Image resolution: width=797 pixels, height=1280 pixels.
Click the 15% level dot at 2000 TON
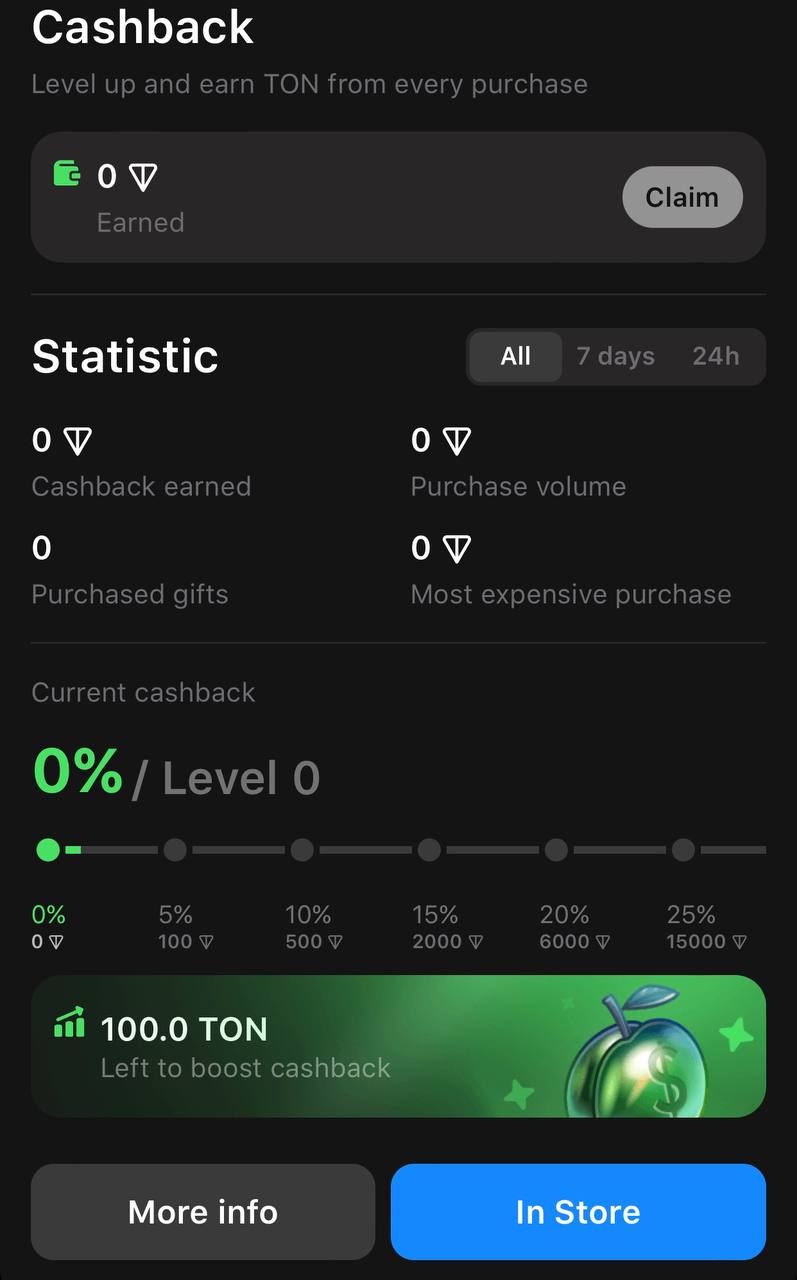[429, 850]
